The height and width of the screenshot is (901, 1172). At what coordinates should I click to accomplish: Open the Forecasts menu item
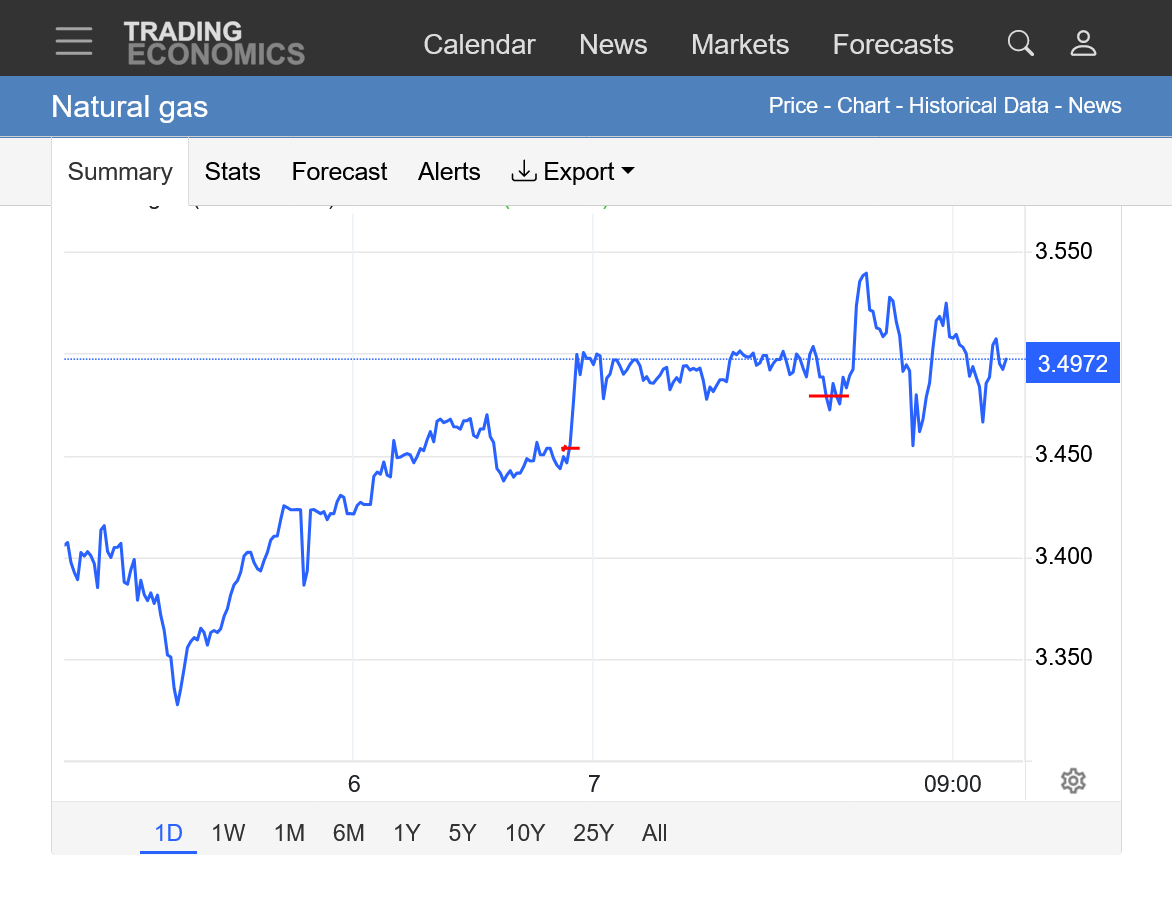(x=893, y=45)
